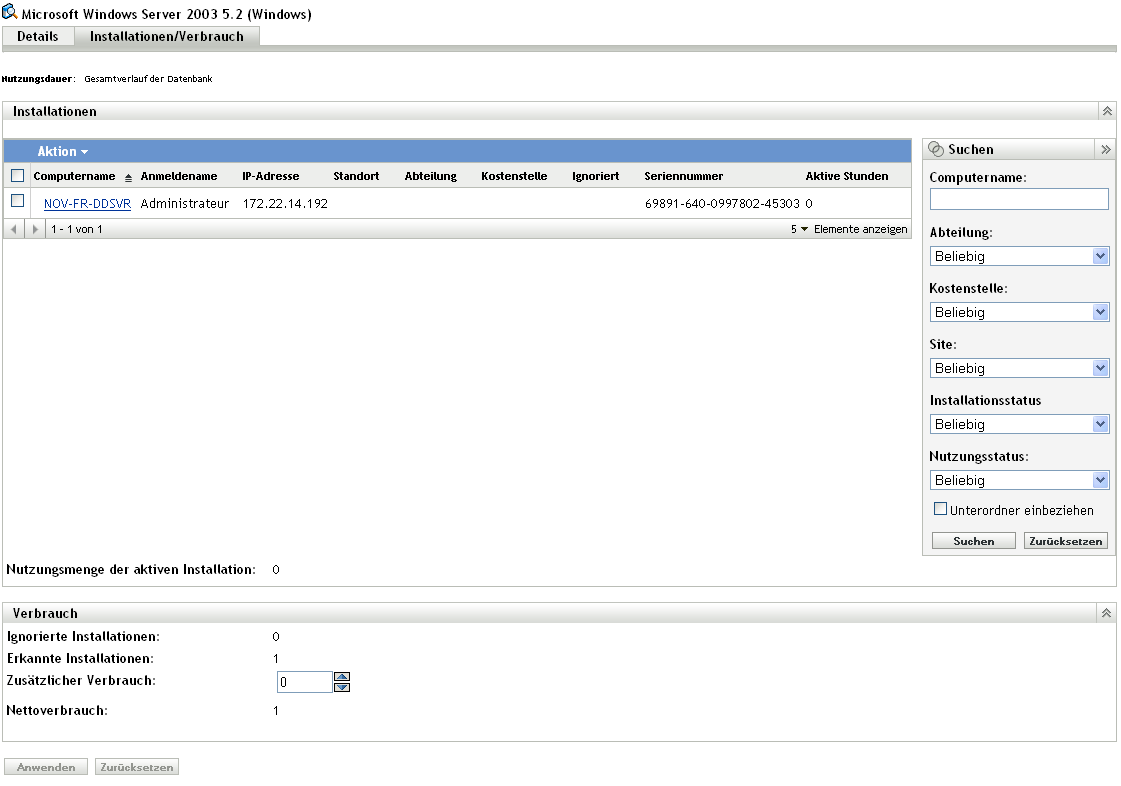The width and height of the screenshot is (1121, 786).
Task: Sort by Aktive Stunden column header
Action: point(847,176)
